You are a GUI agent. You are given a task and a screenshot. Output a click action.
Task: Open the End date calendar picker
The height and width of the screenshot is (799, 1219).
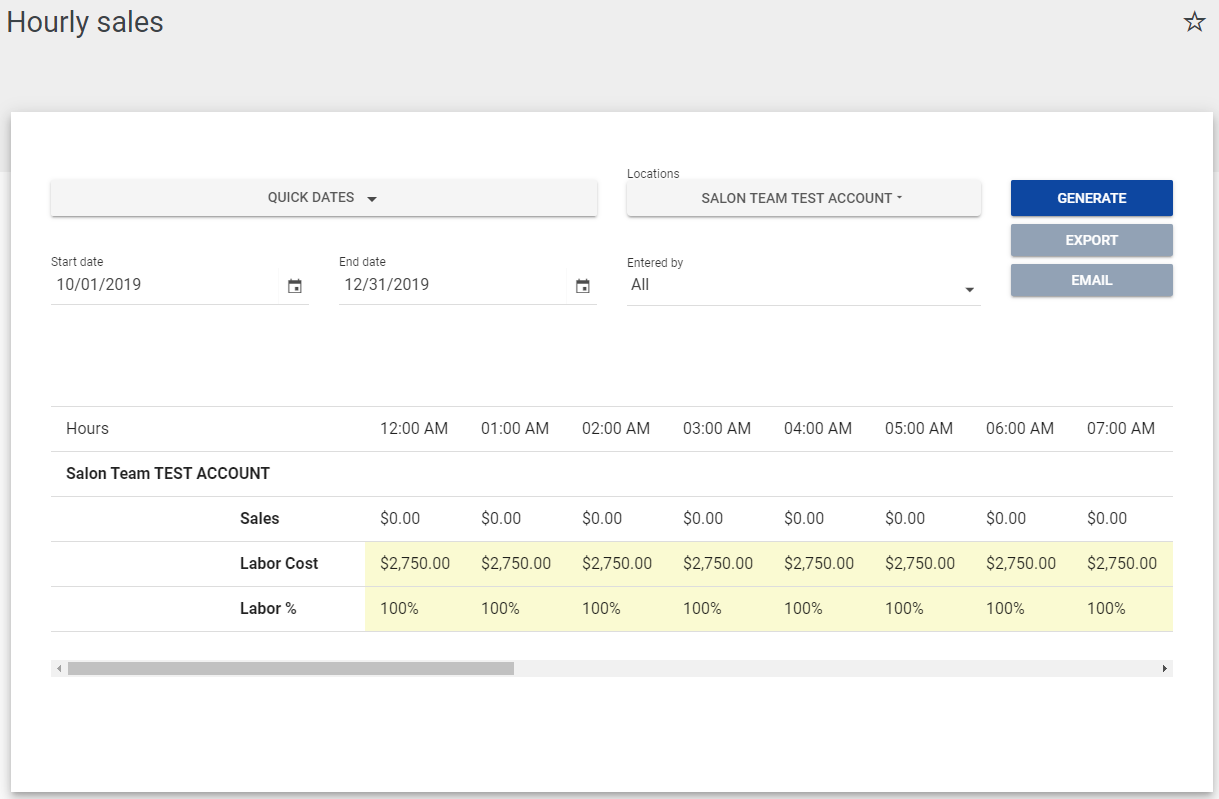pyautogui.click(x=583, y=286)
